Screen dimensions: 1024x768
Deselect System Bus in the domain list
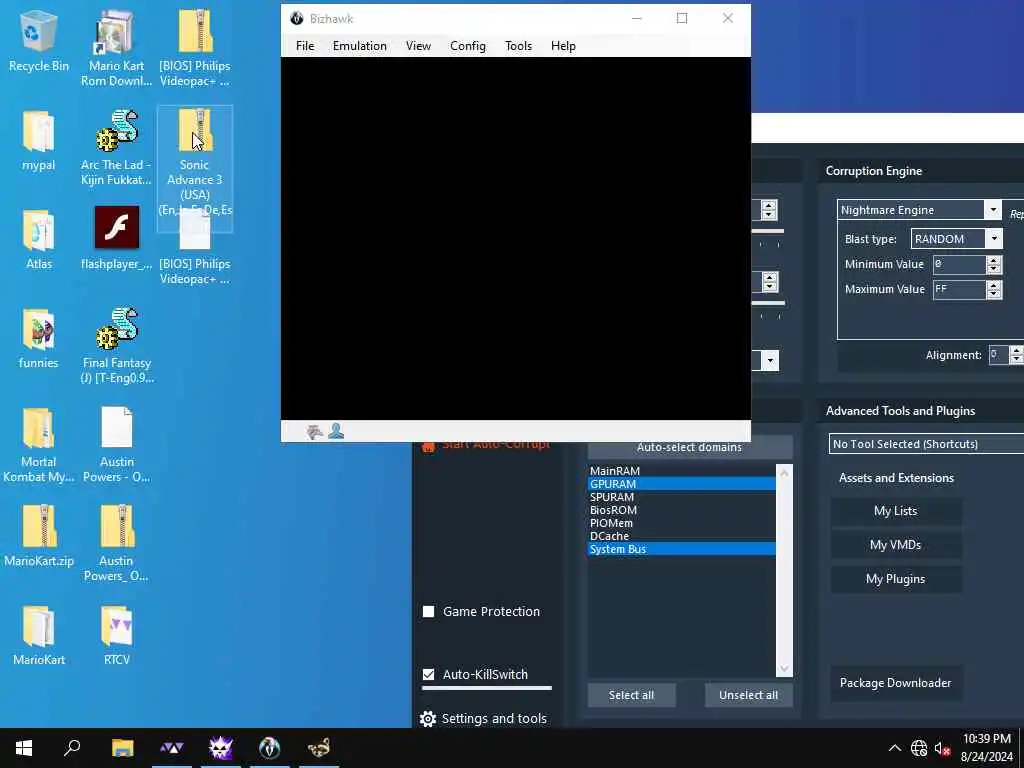click(682, 549)
